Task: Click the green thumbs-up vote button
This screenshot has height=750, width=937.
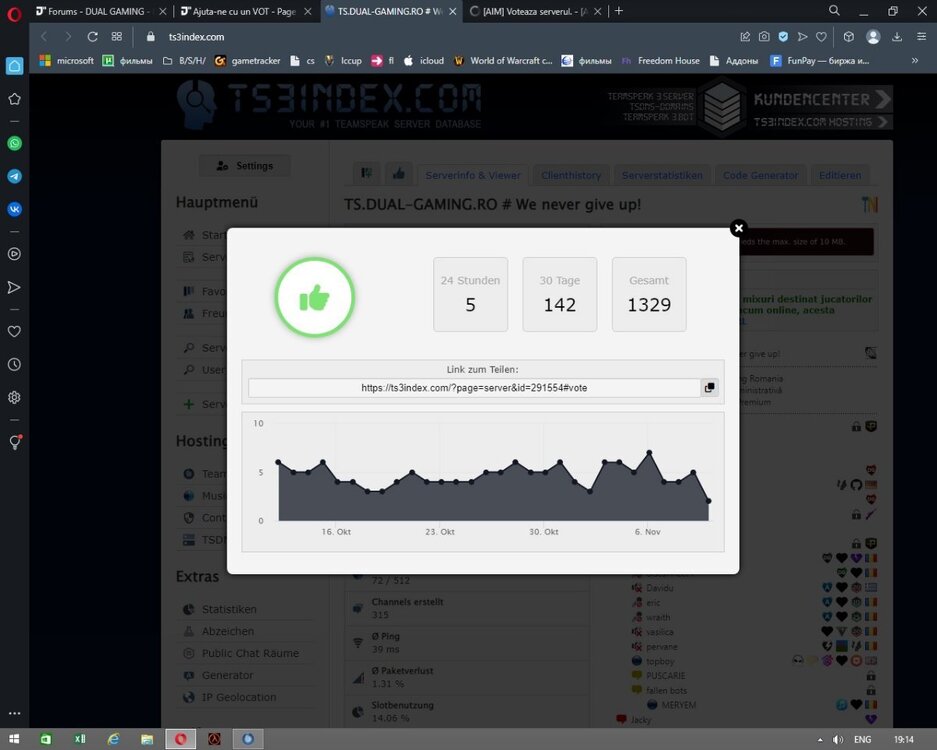Action: pos(314,297)
